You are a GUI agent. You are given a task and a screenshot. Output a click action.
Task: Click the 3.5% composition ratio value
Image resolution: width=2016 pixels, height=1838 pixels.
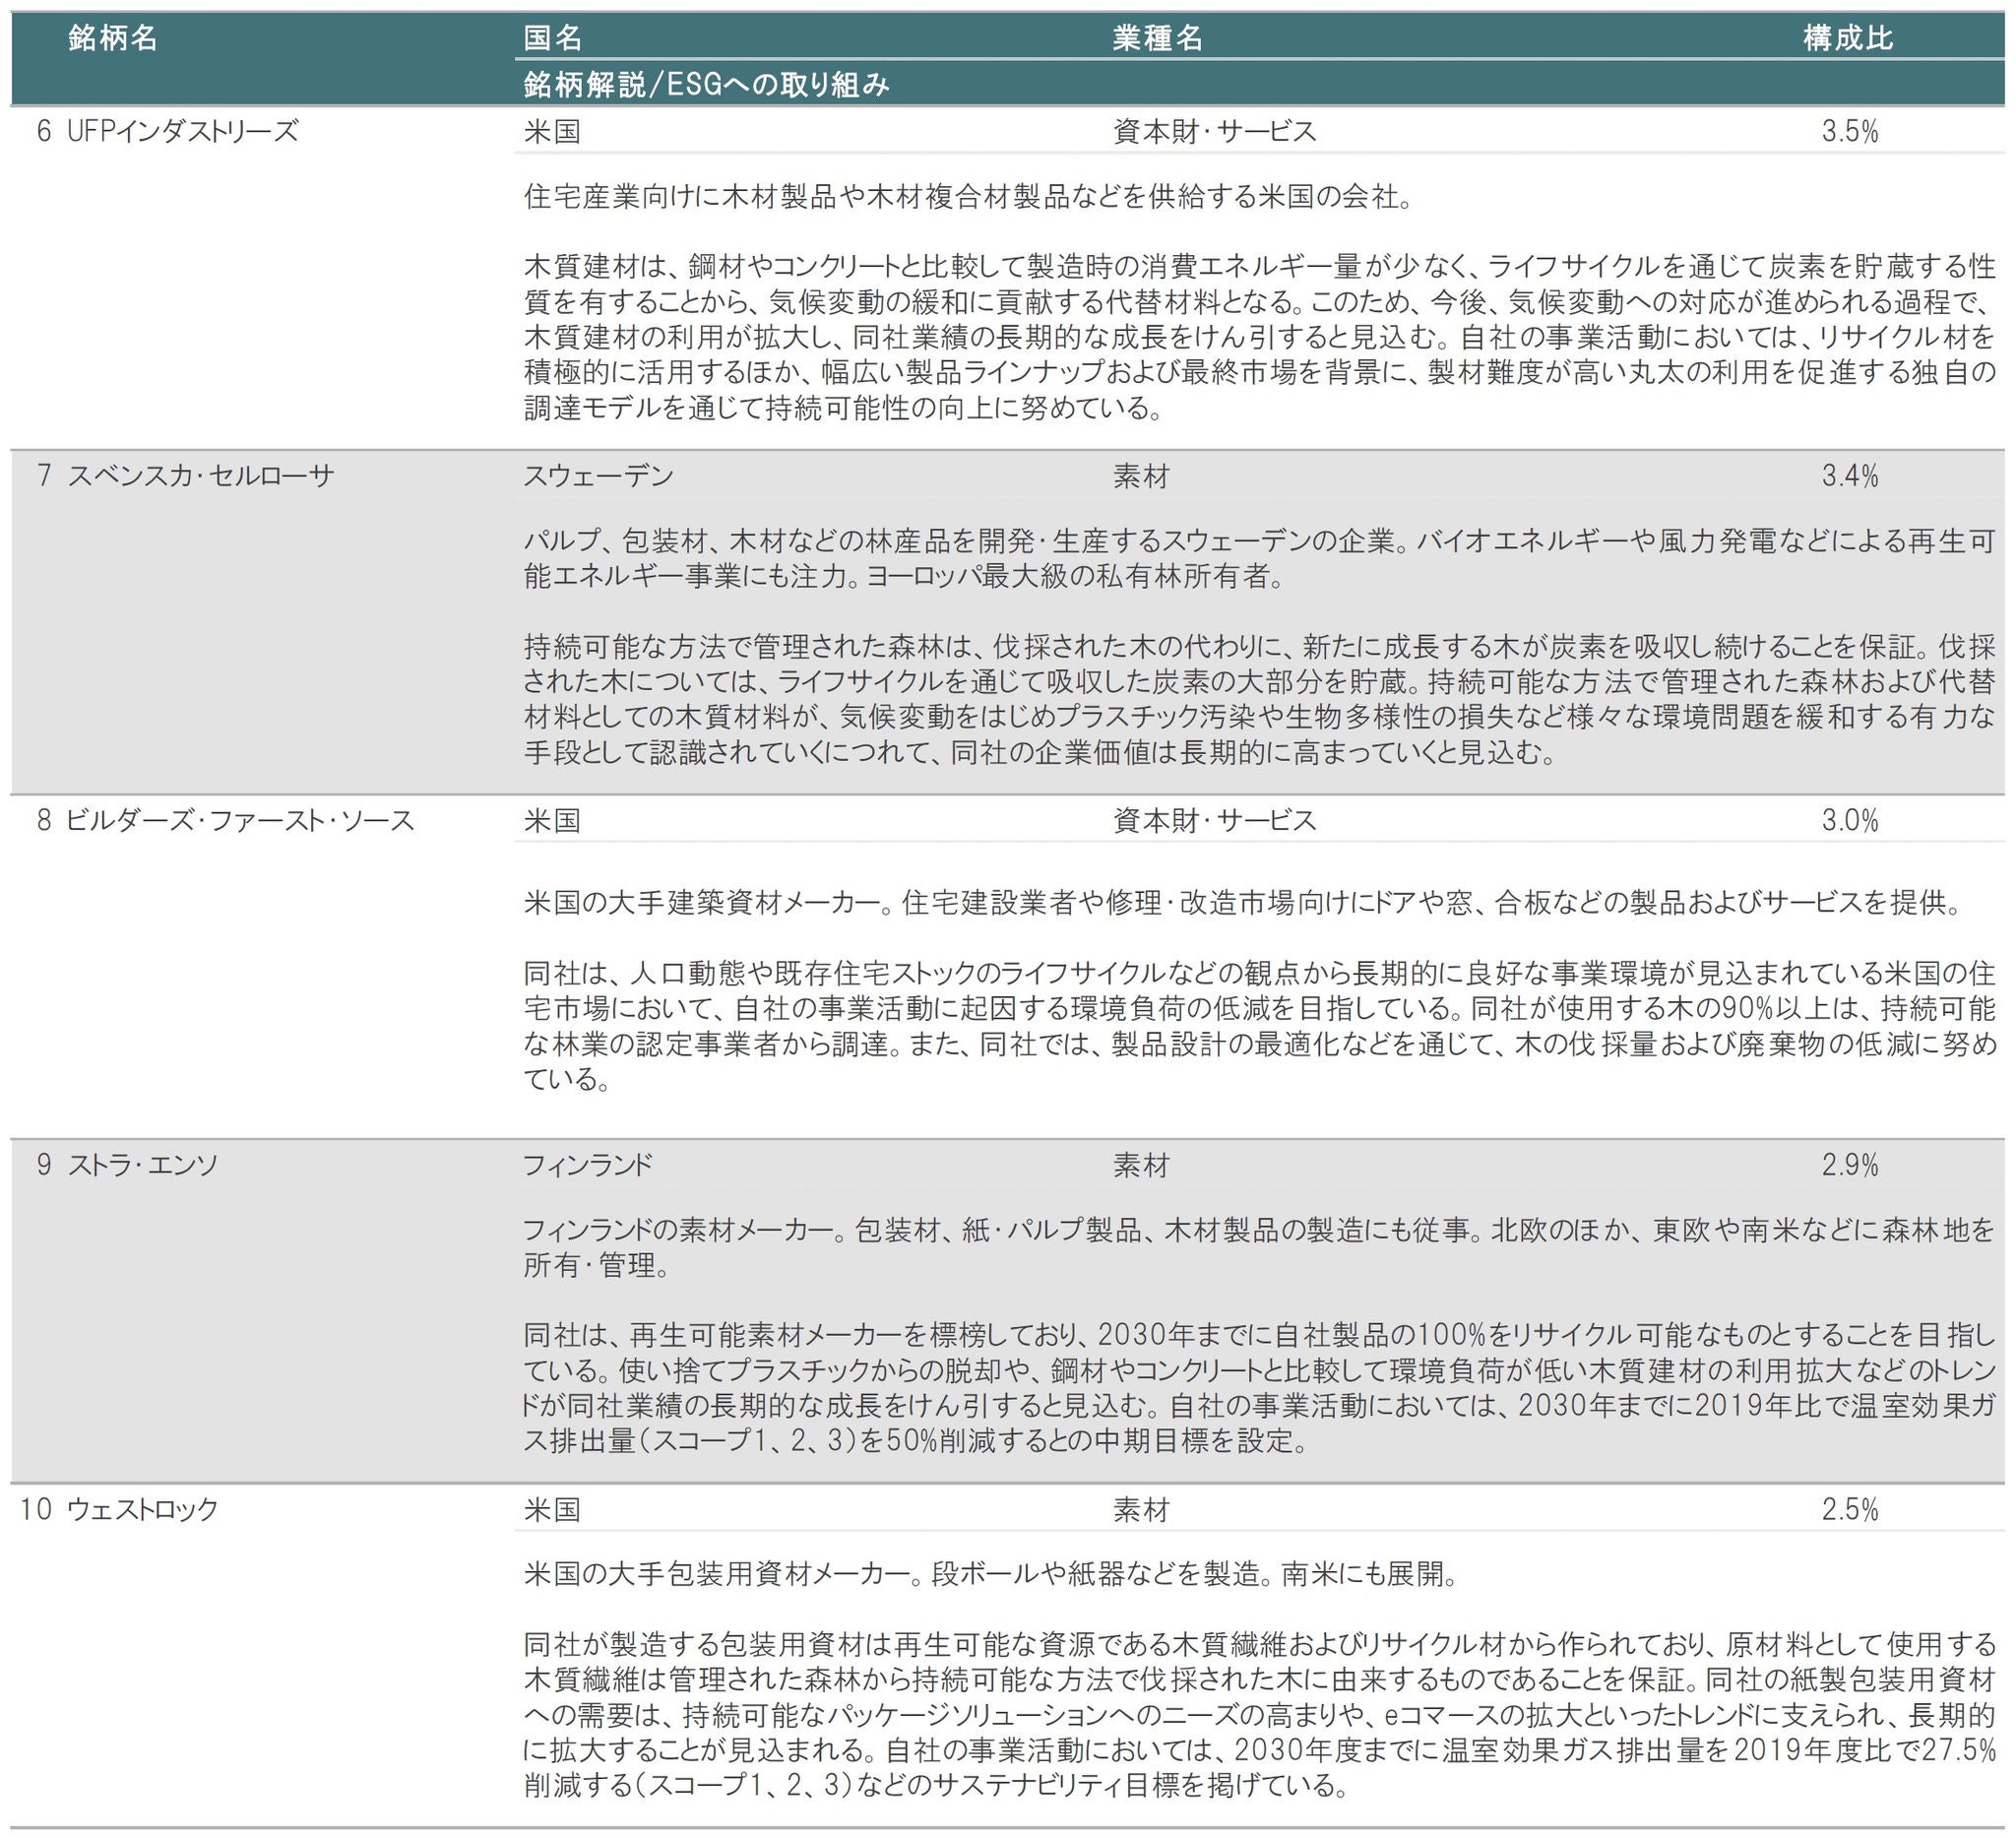click(x=1849, y=132)
